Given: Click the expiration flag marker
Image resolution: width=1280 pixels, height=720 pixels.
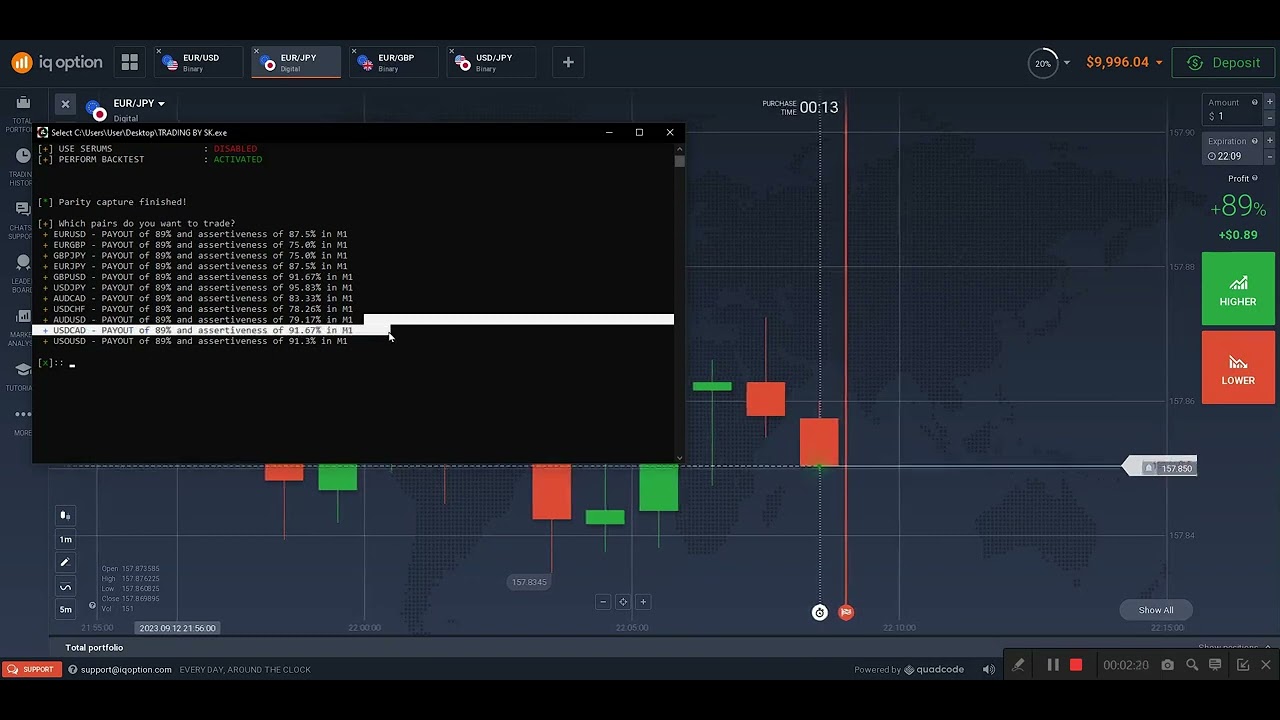Looking at the screenshot, I should [x=846, y=612].
